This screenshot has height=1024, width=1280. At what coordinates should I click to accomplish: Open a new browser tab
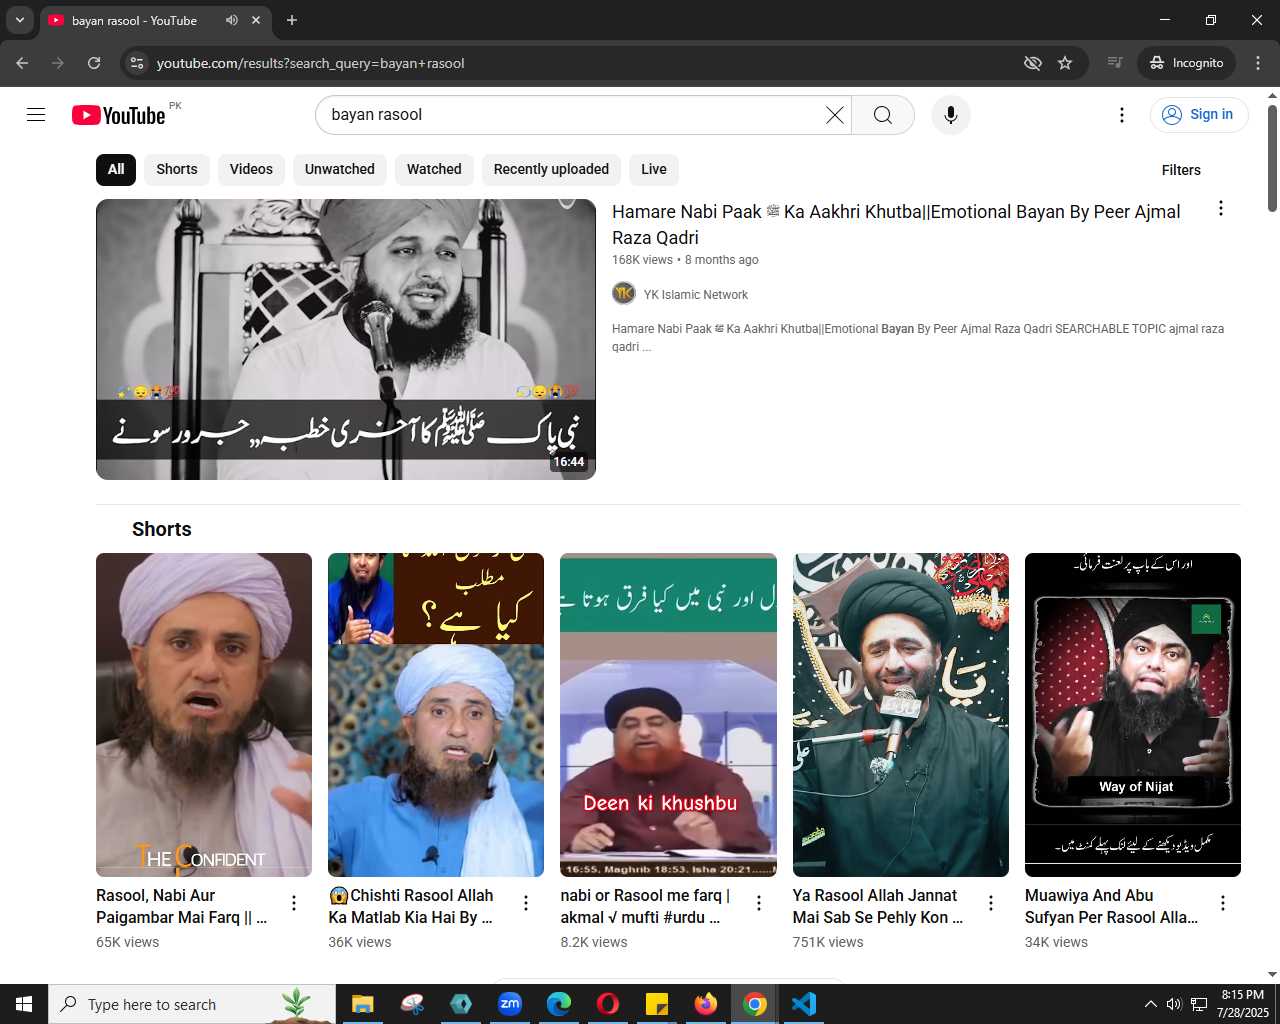292,20
